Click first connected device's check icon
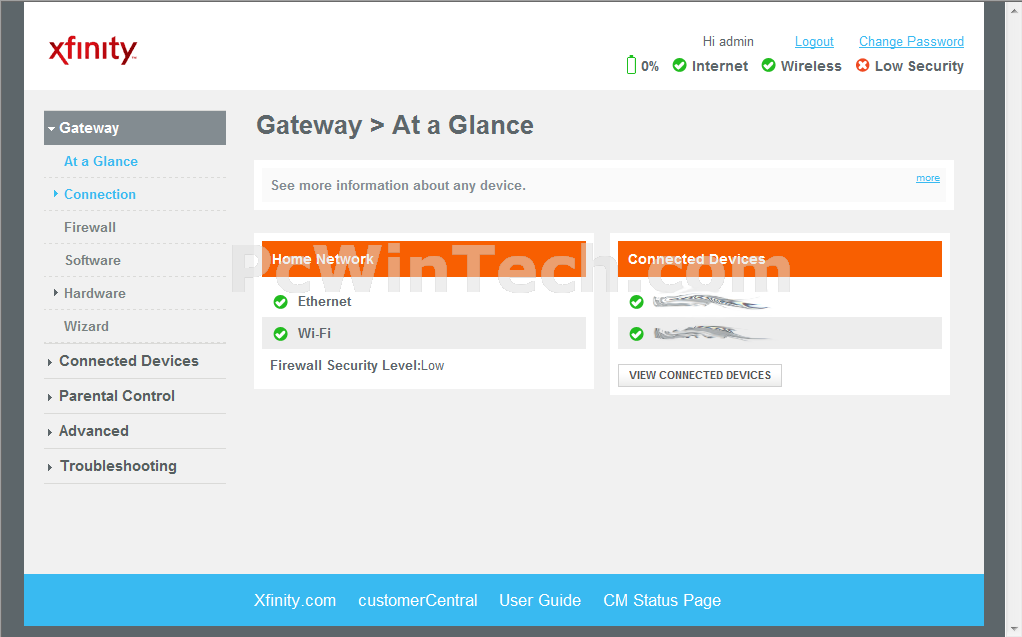The image size is (1022, 637). pos(636,302)
